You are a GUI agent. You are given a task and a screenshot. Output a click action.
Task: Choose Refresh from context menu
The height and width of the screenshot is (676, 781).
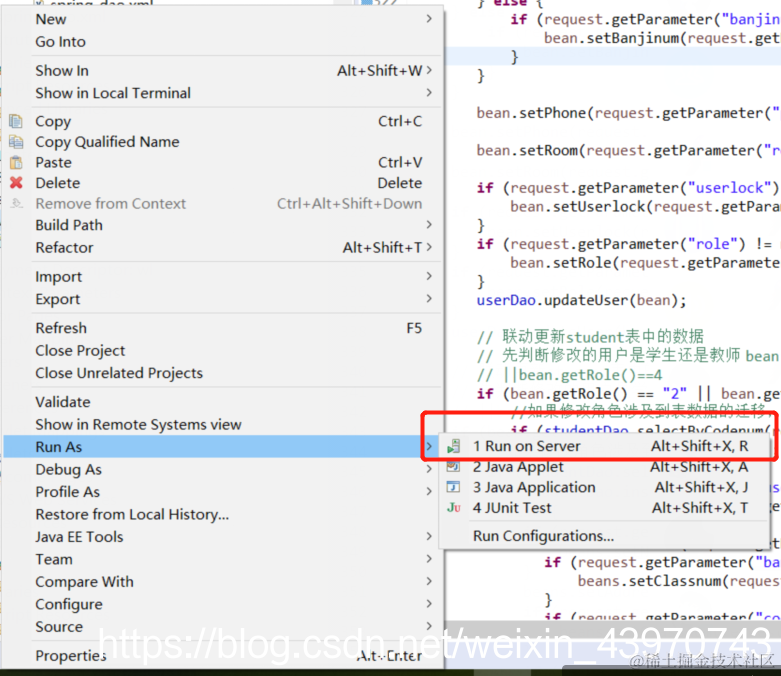(222, 328)
